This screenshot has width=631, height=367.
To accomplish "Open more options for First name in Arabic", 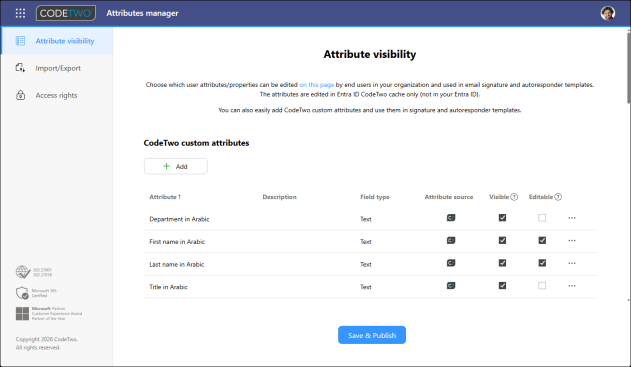I will pos(572,240).
